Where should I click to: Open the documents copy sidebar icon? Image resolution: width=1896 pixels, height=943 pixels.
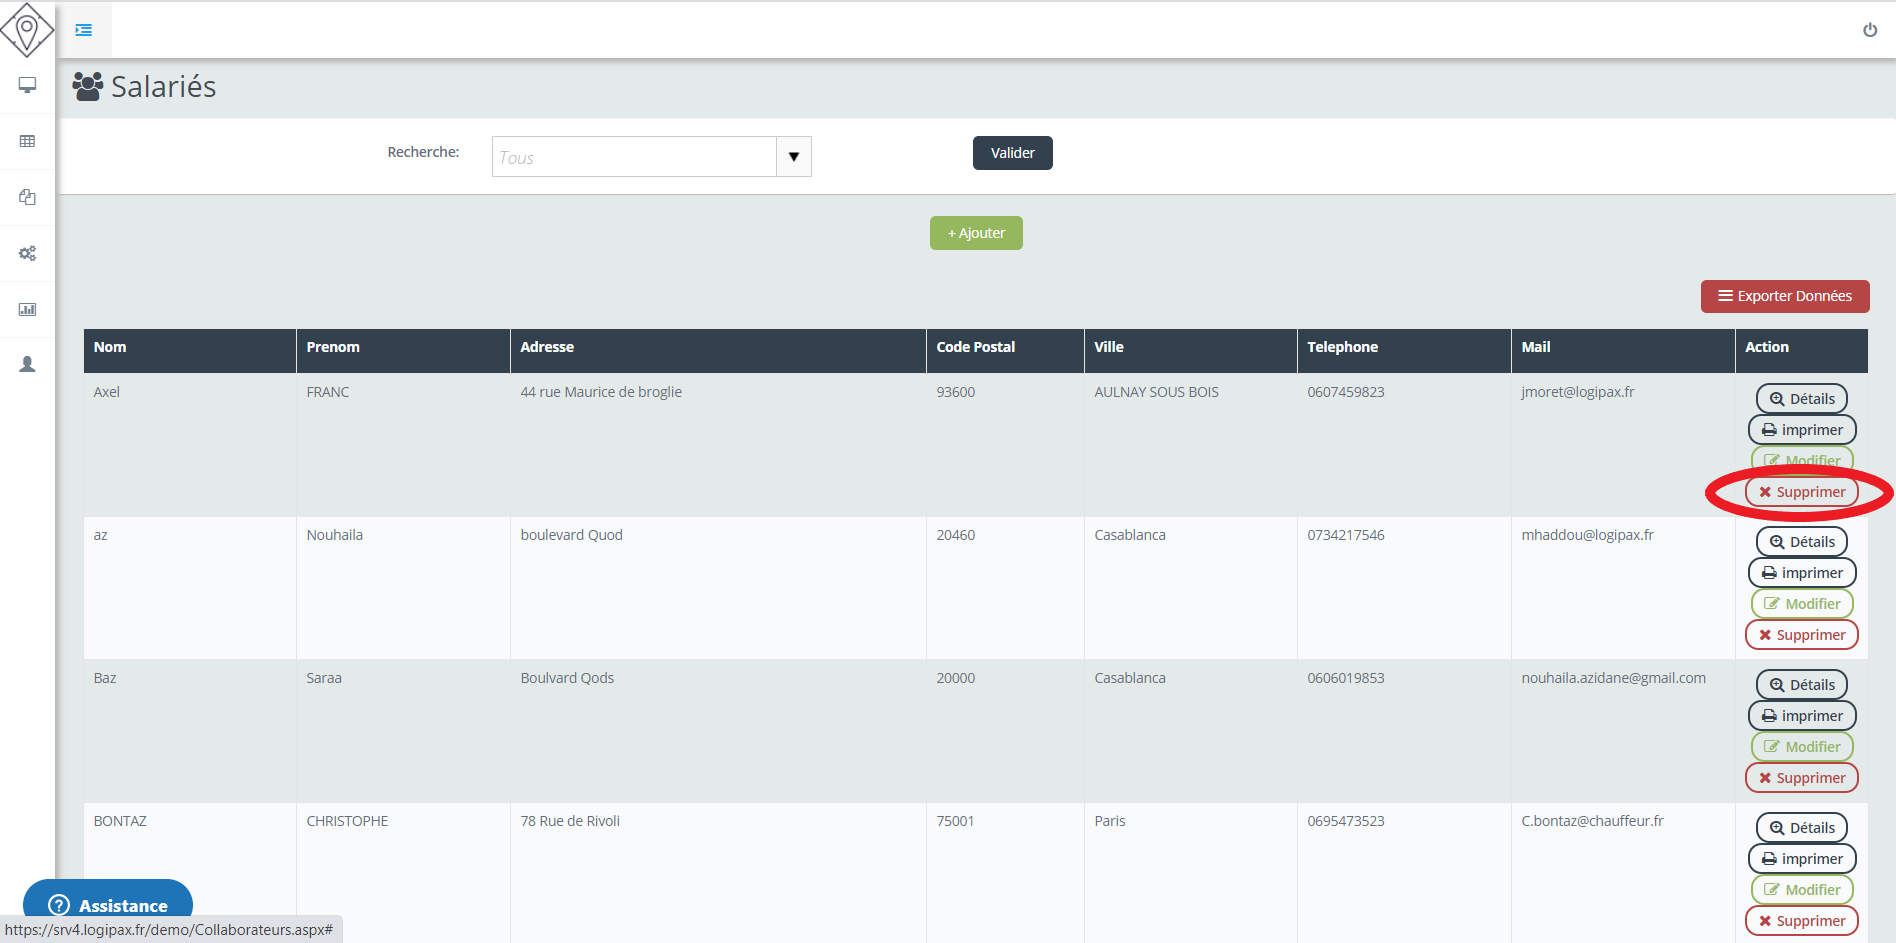(x=27, y=197)
